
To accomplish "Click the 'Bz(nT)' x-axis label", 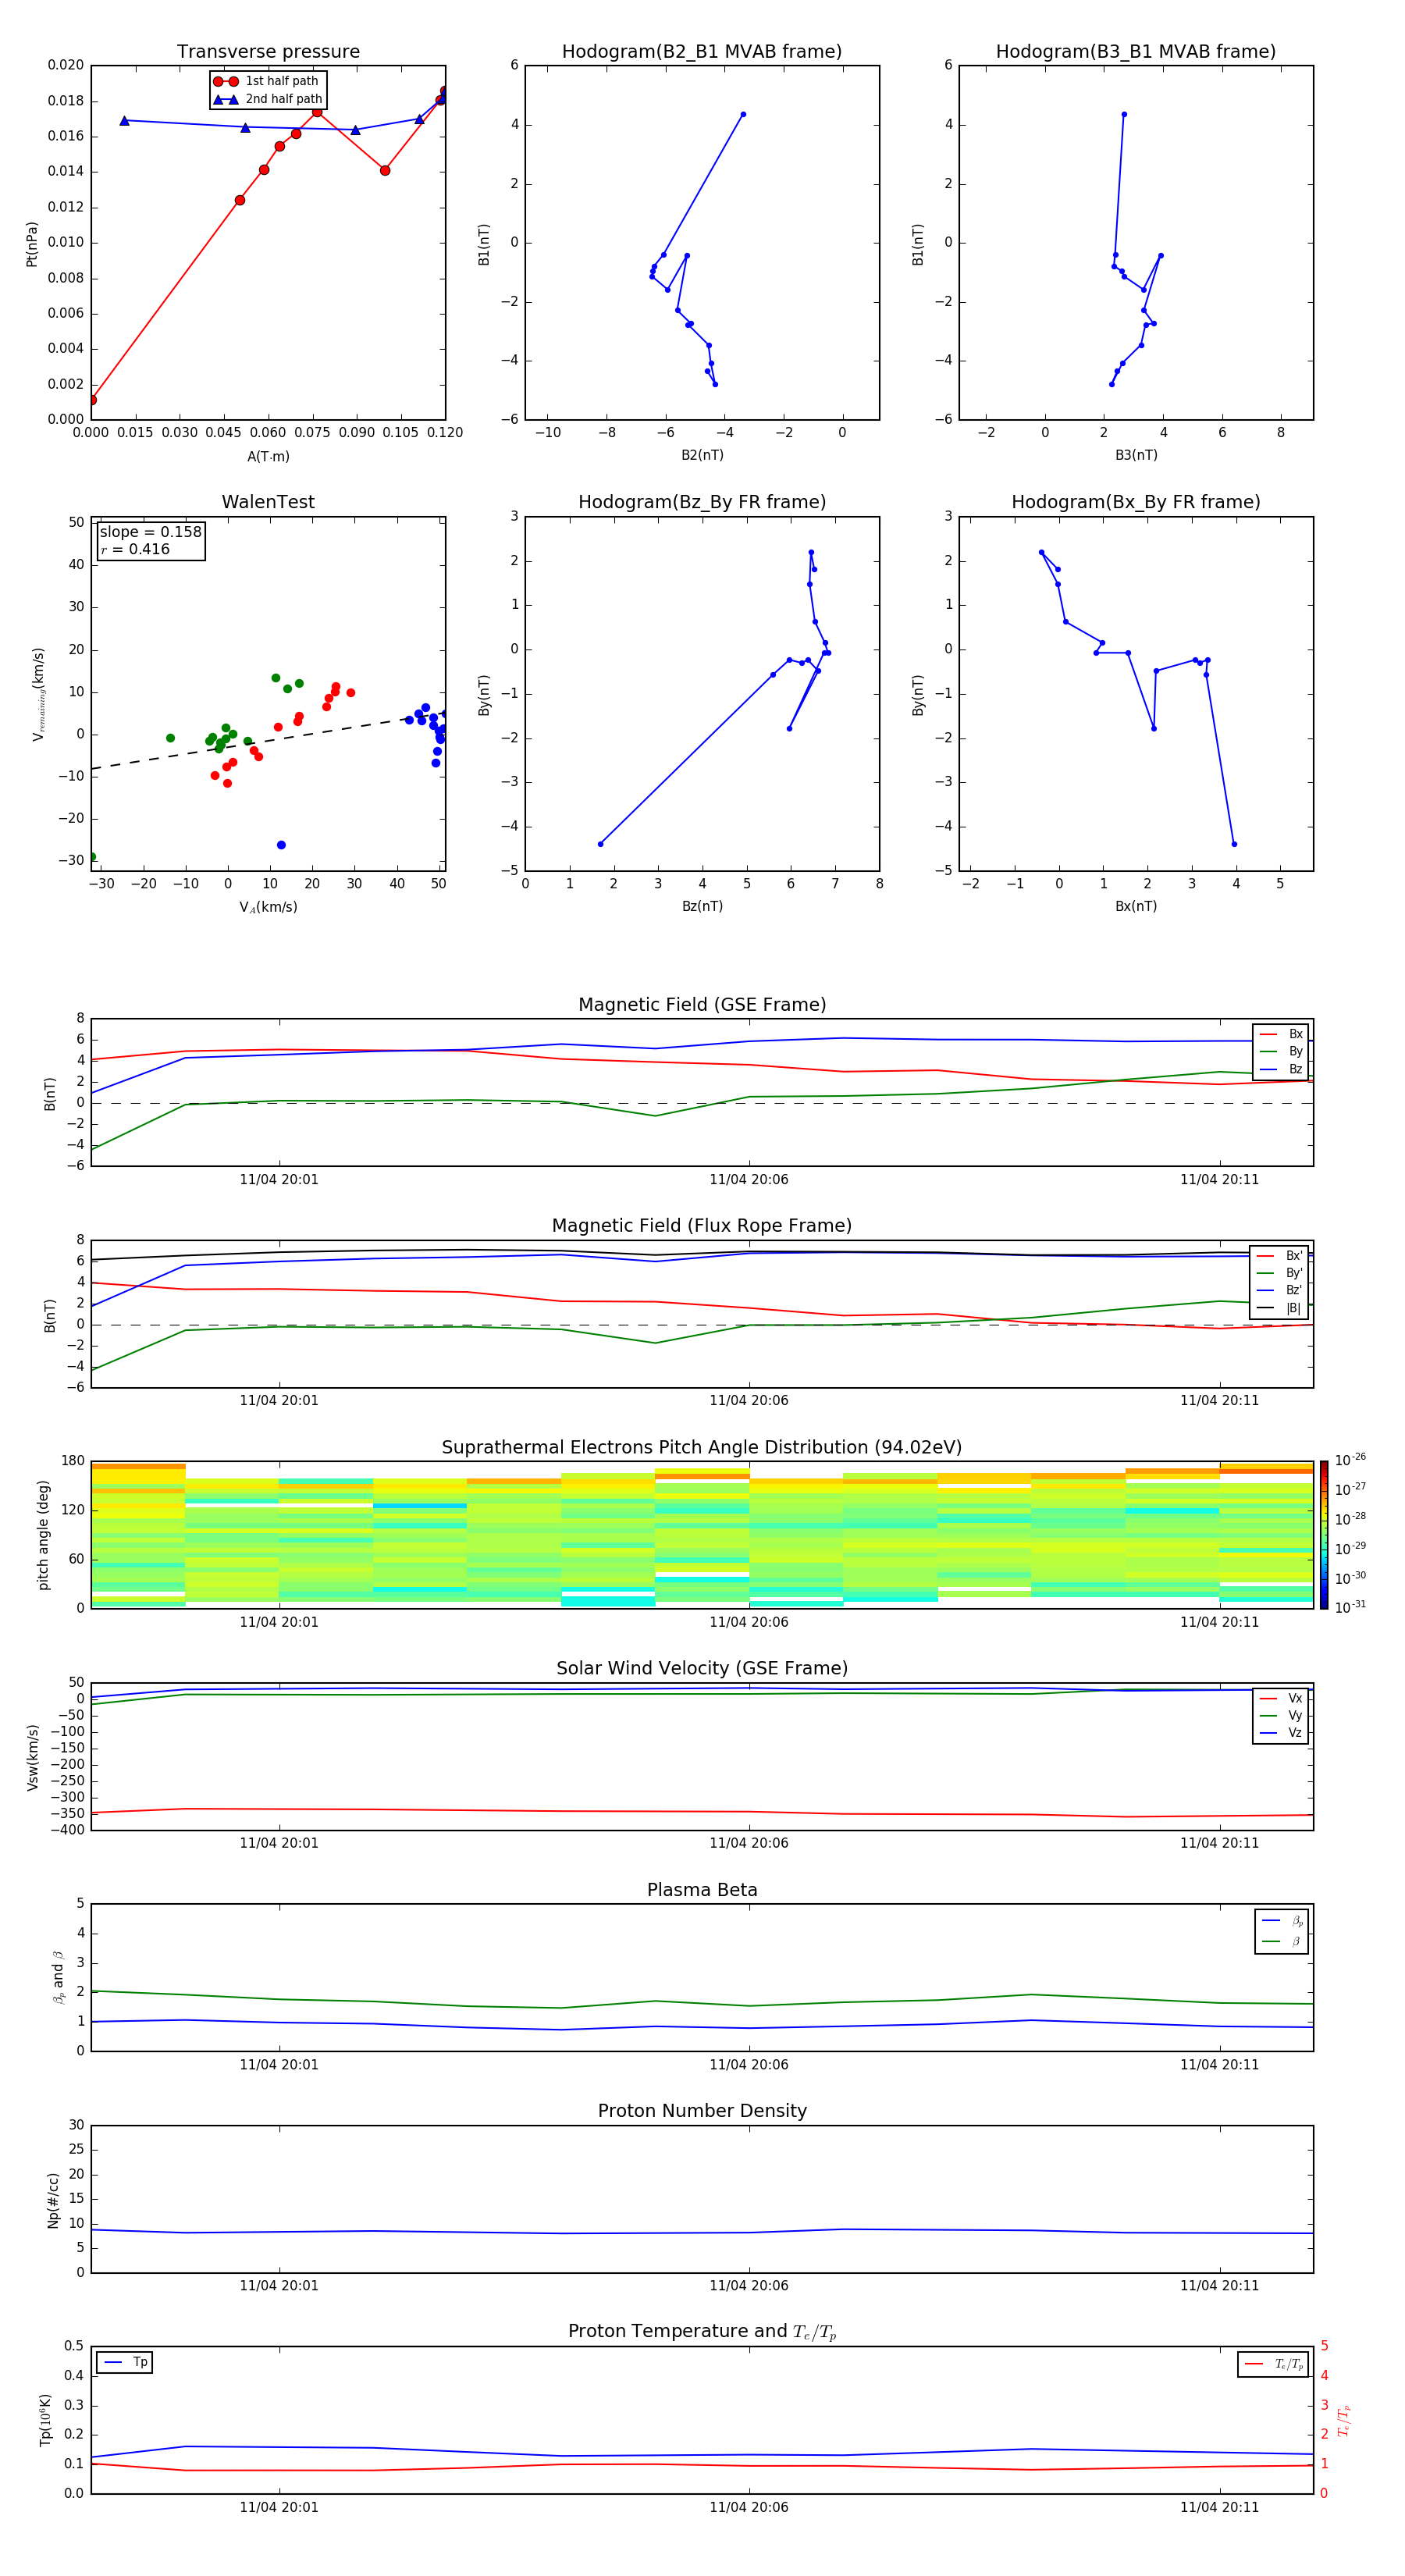I will [702, 906].
